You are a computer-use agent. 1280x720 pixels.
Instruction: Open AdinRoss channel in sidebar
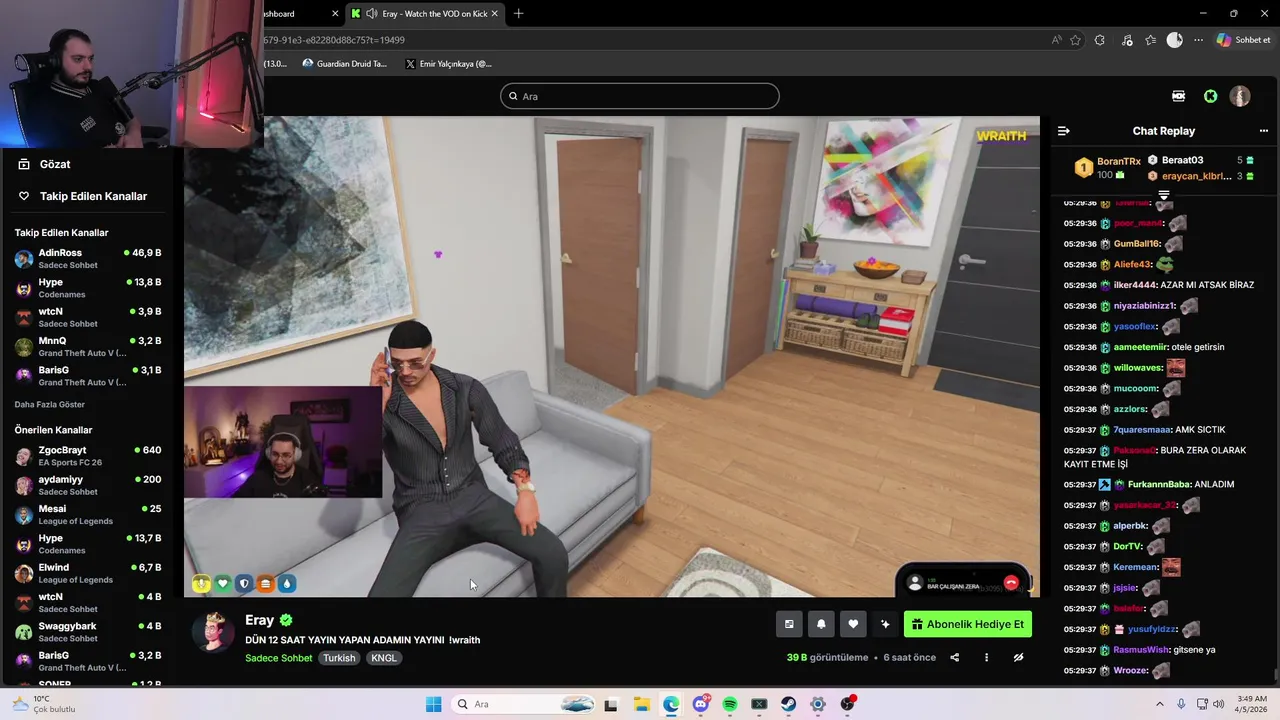click(x=88, y=259)
